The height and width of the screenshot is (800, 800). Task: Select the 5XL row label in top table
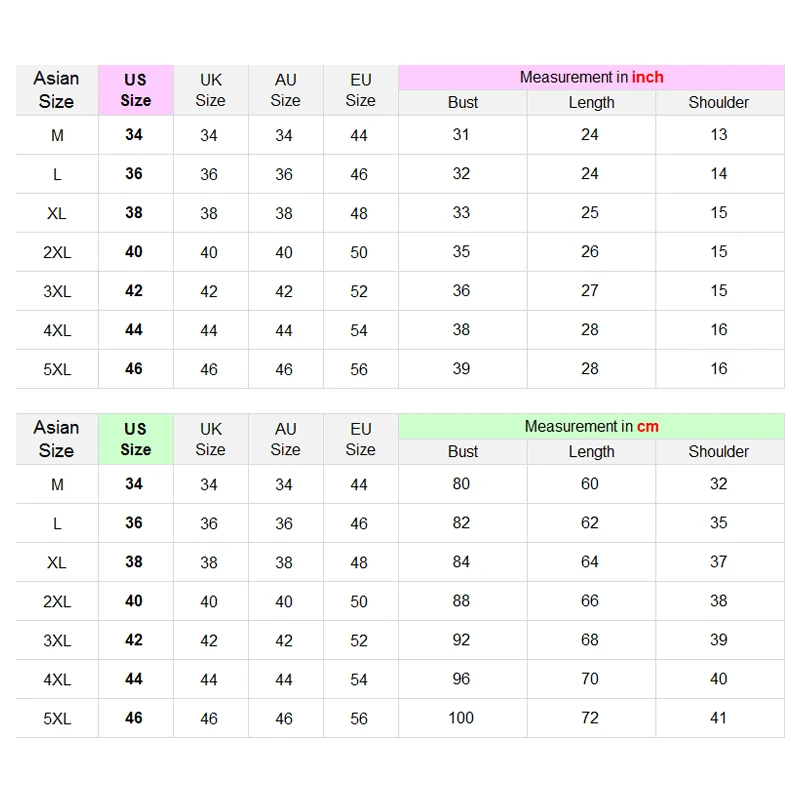[57, 369]
